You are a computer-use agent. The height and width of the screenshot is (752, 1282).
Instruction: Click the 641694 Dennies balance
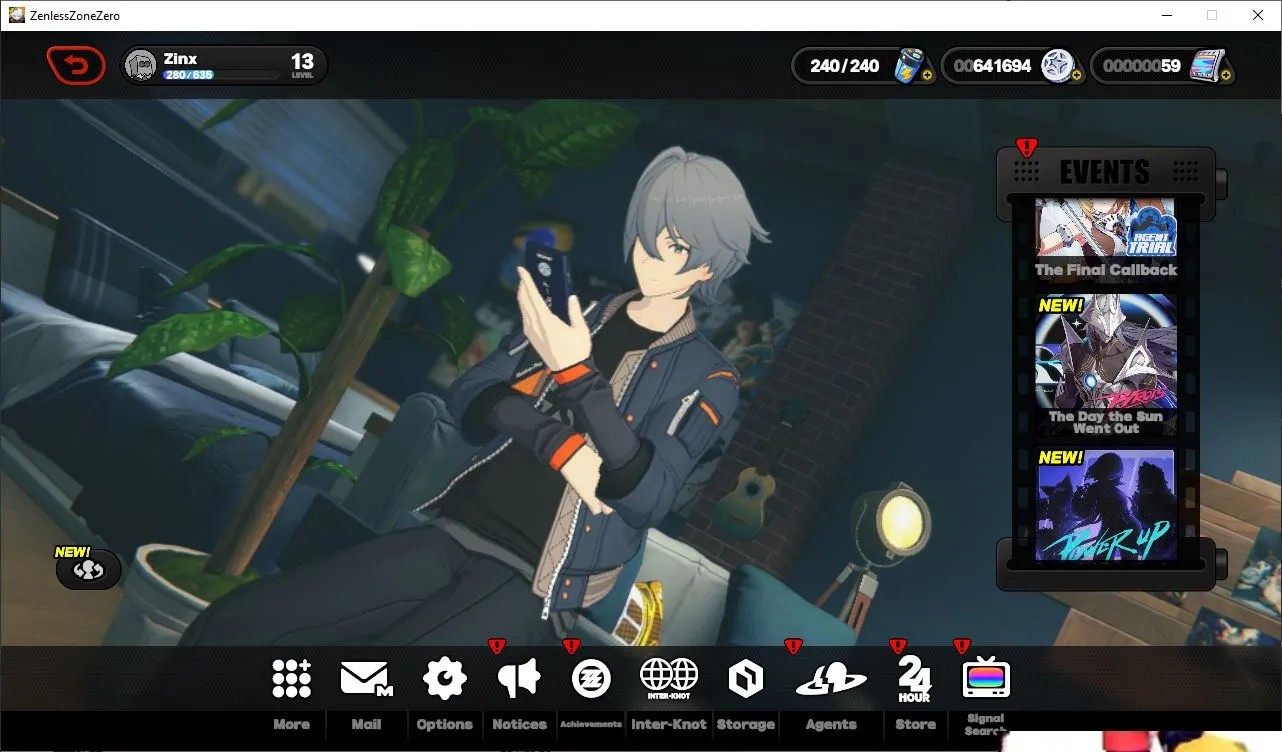coord(992,66)
